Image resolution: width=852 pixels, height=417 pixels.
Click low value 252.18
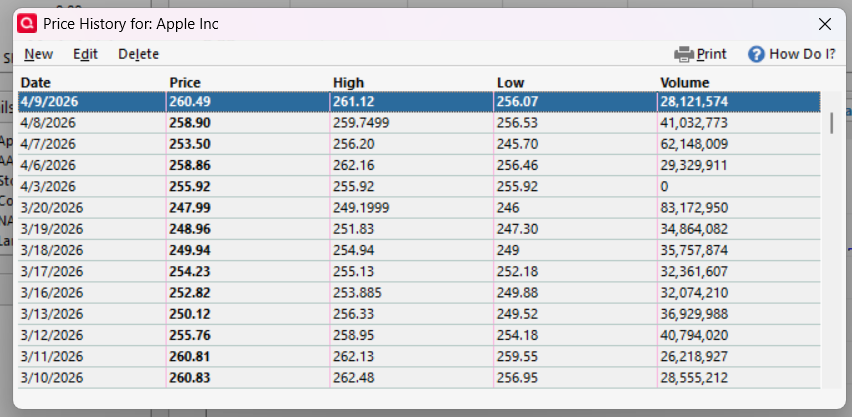pos(517,271)
